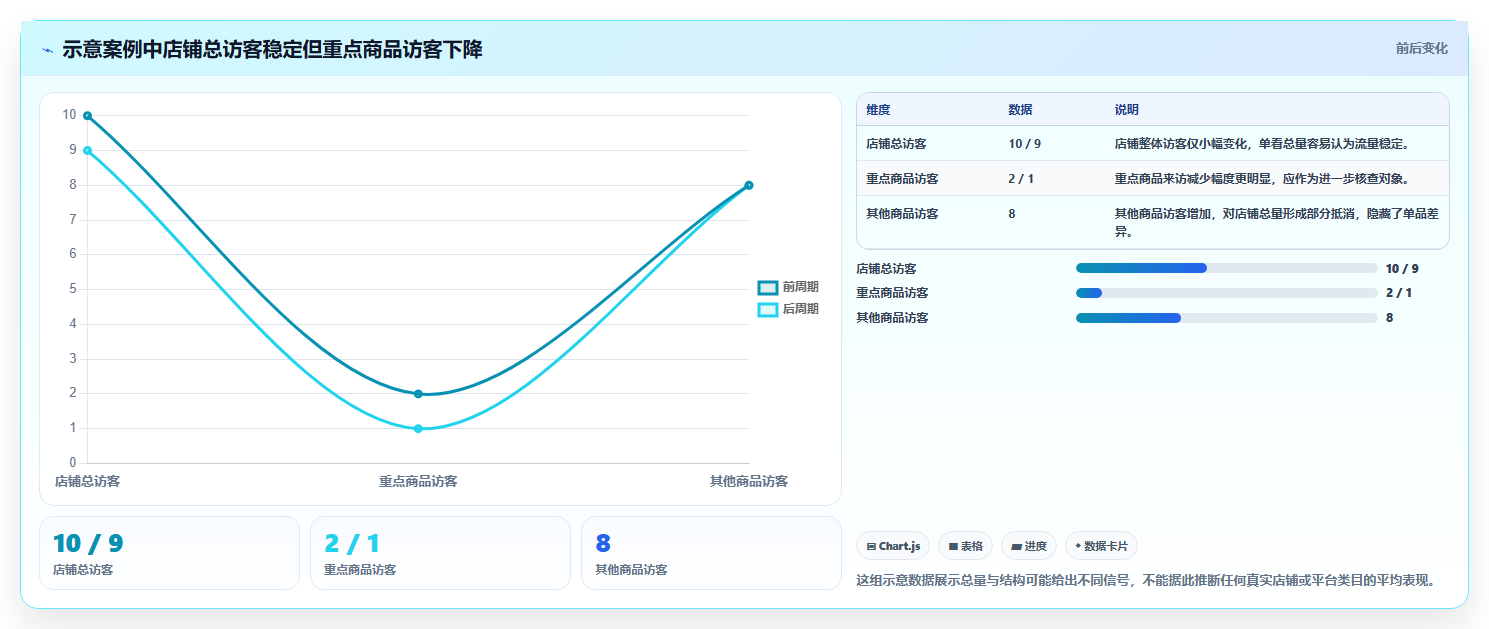The height and width of the screenshot is (629, 1489).
Task: Click the lightning icon beside the title
Action: pos(47,50)
